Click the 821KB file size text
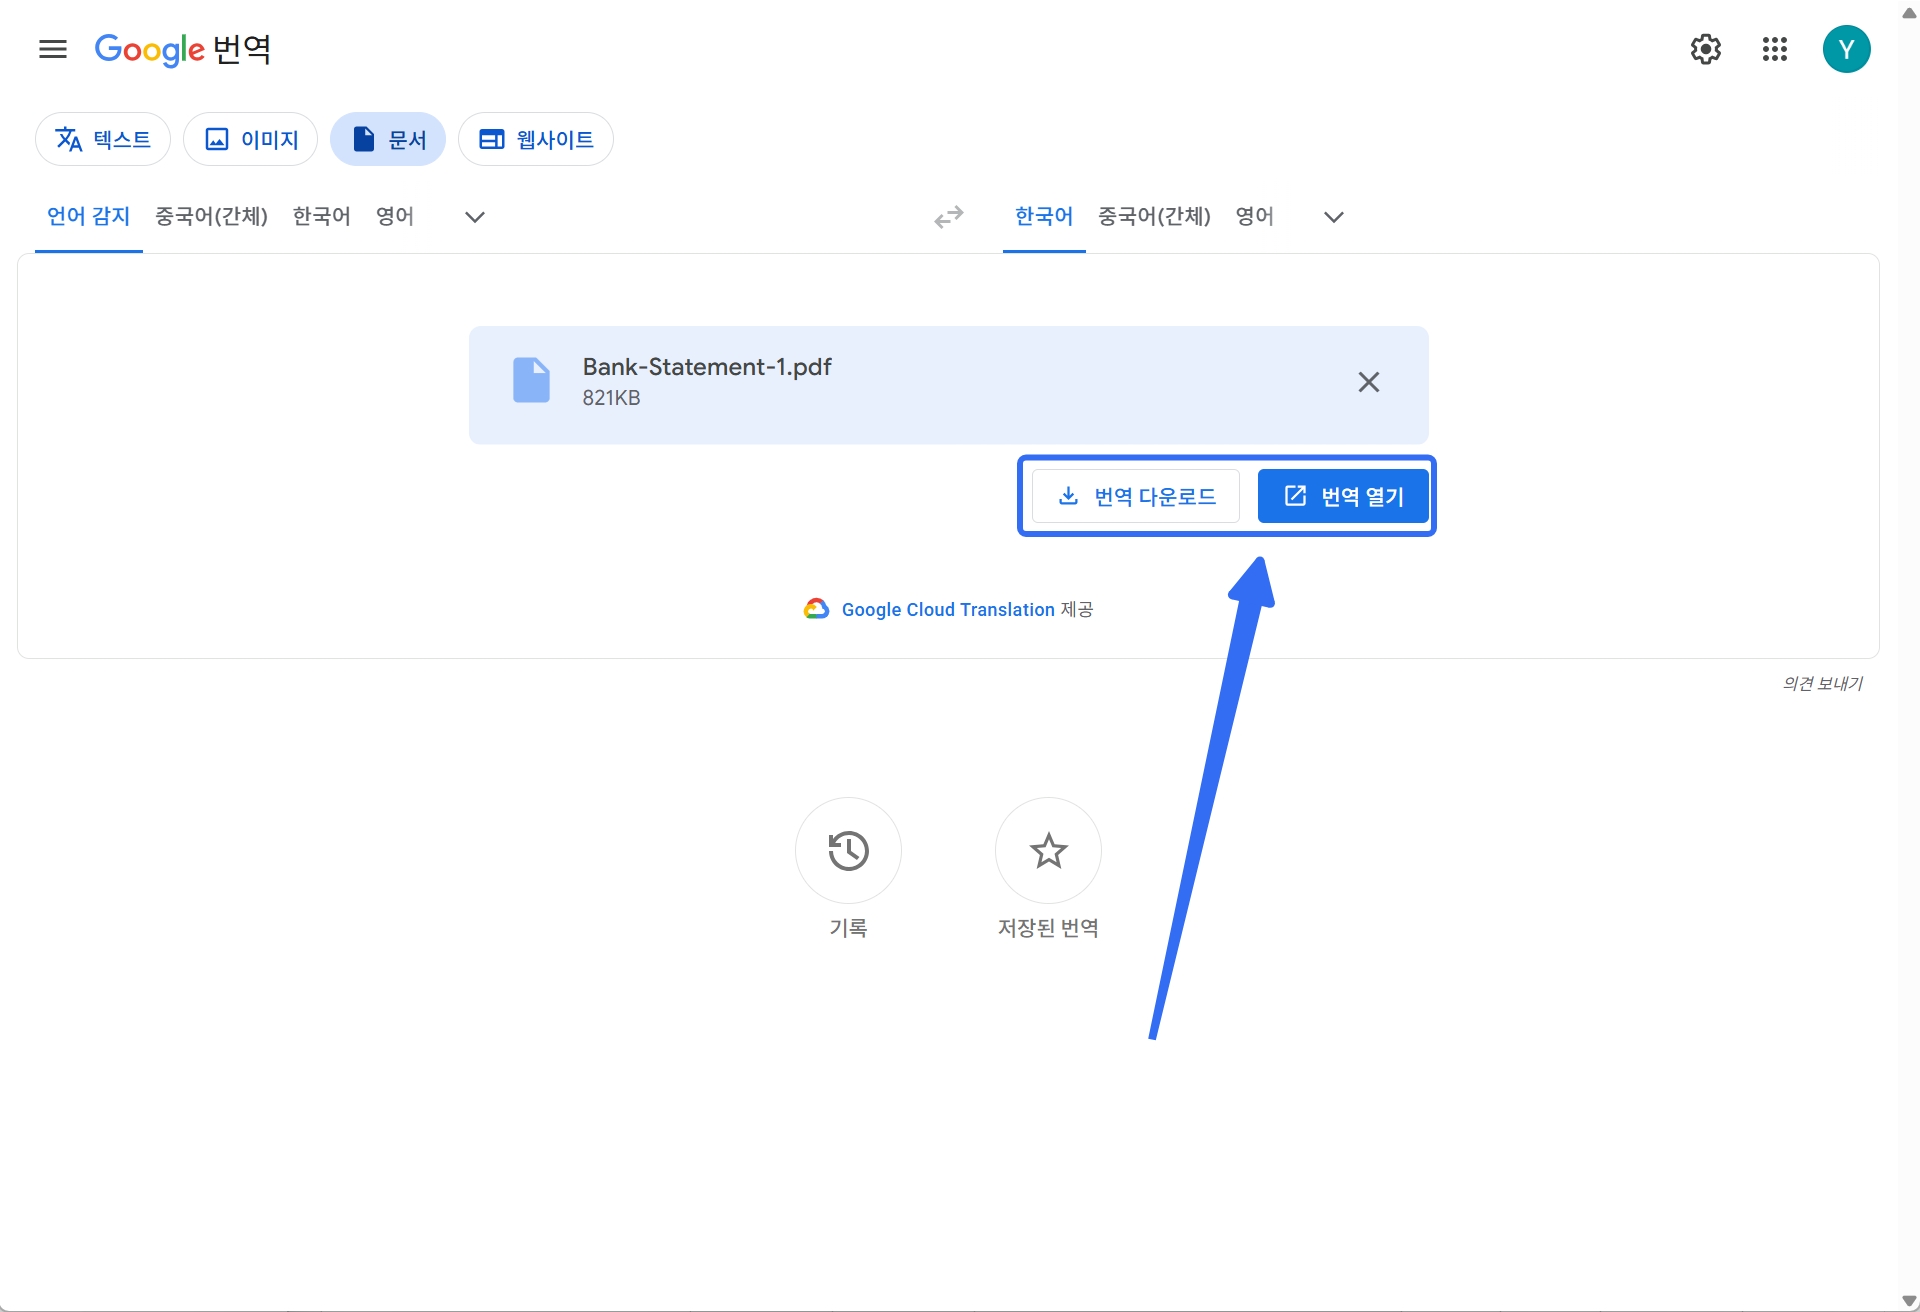 [x=611, y=398]
